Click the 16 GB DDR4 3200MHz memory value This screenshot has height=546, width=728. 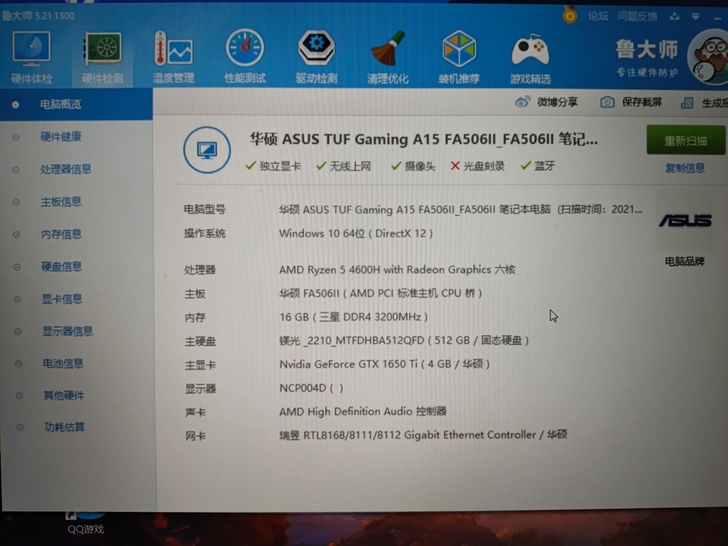point(353,317)
